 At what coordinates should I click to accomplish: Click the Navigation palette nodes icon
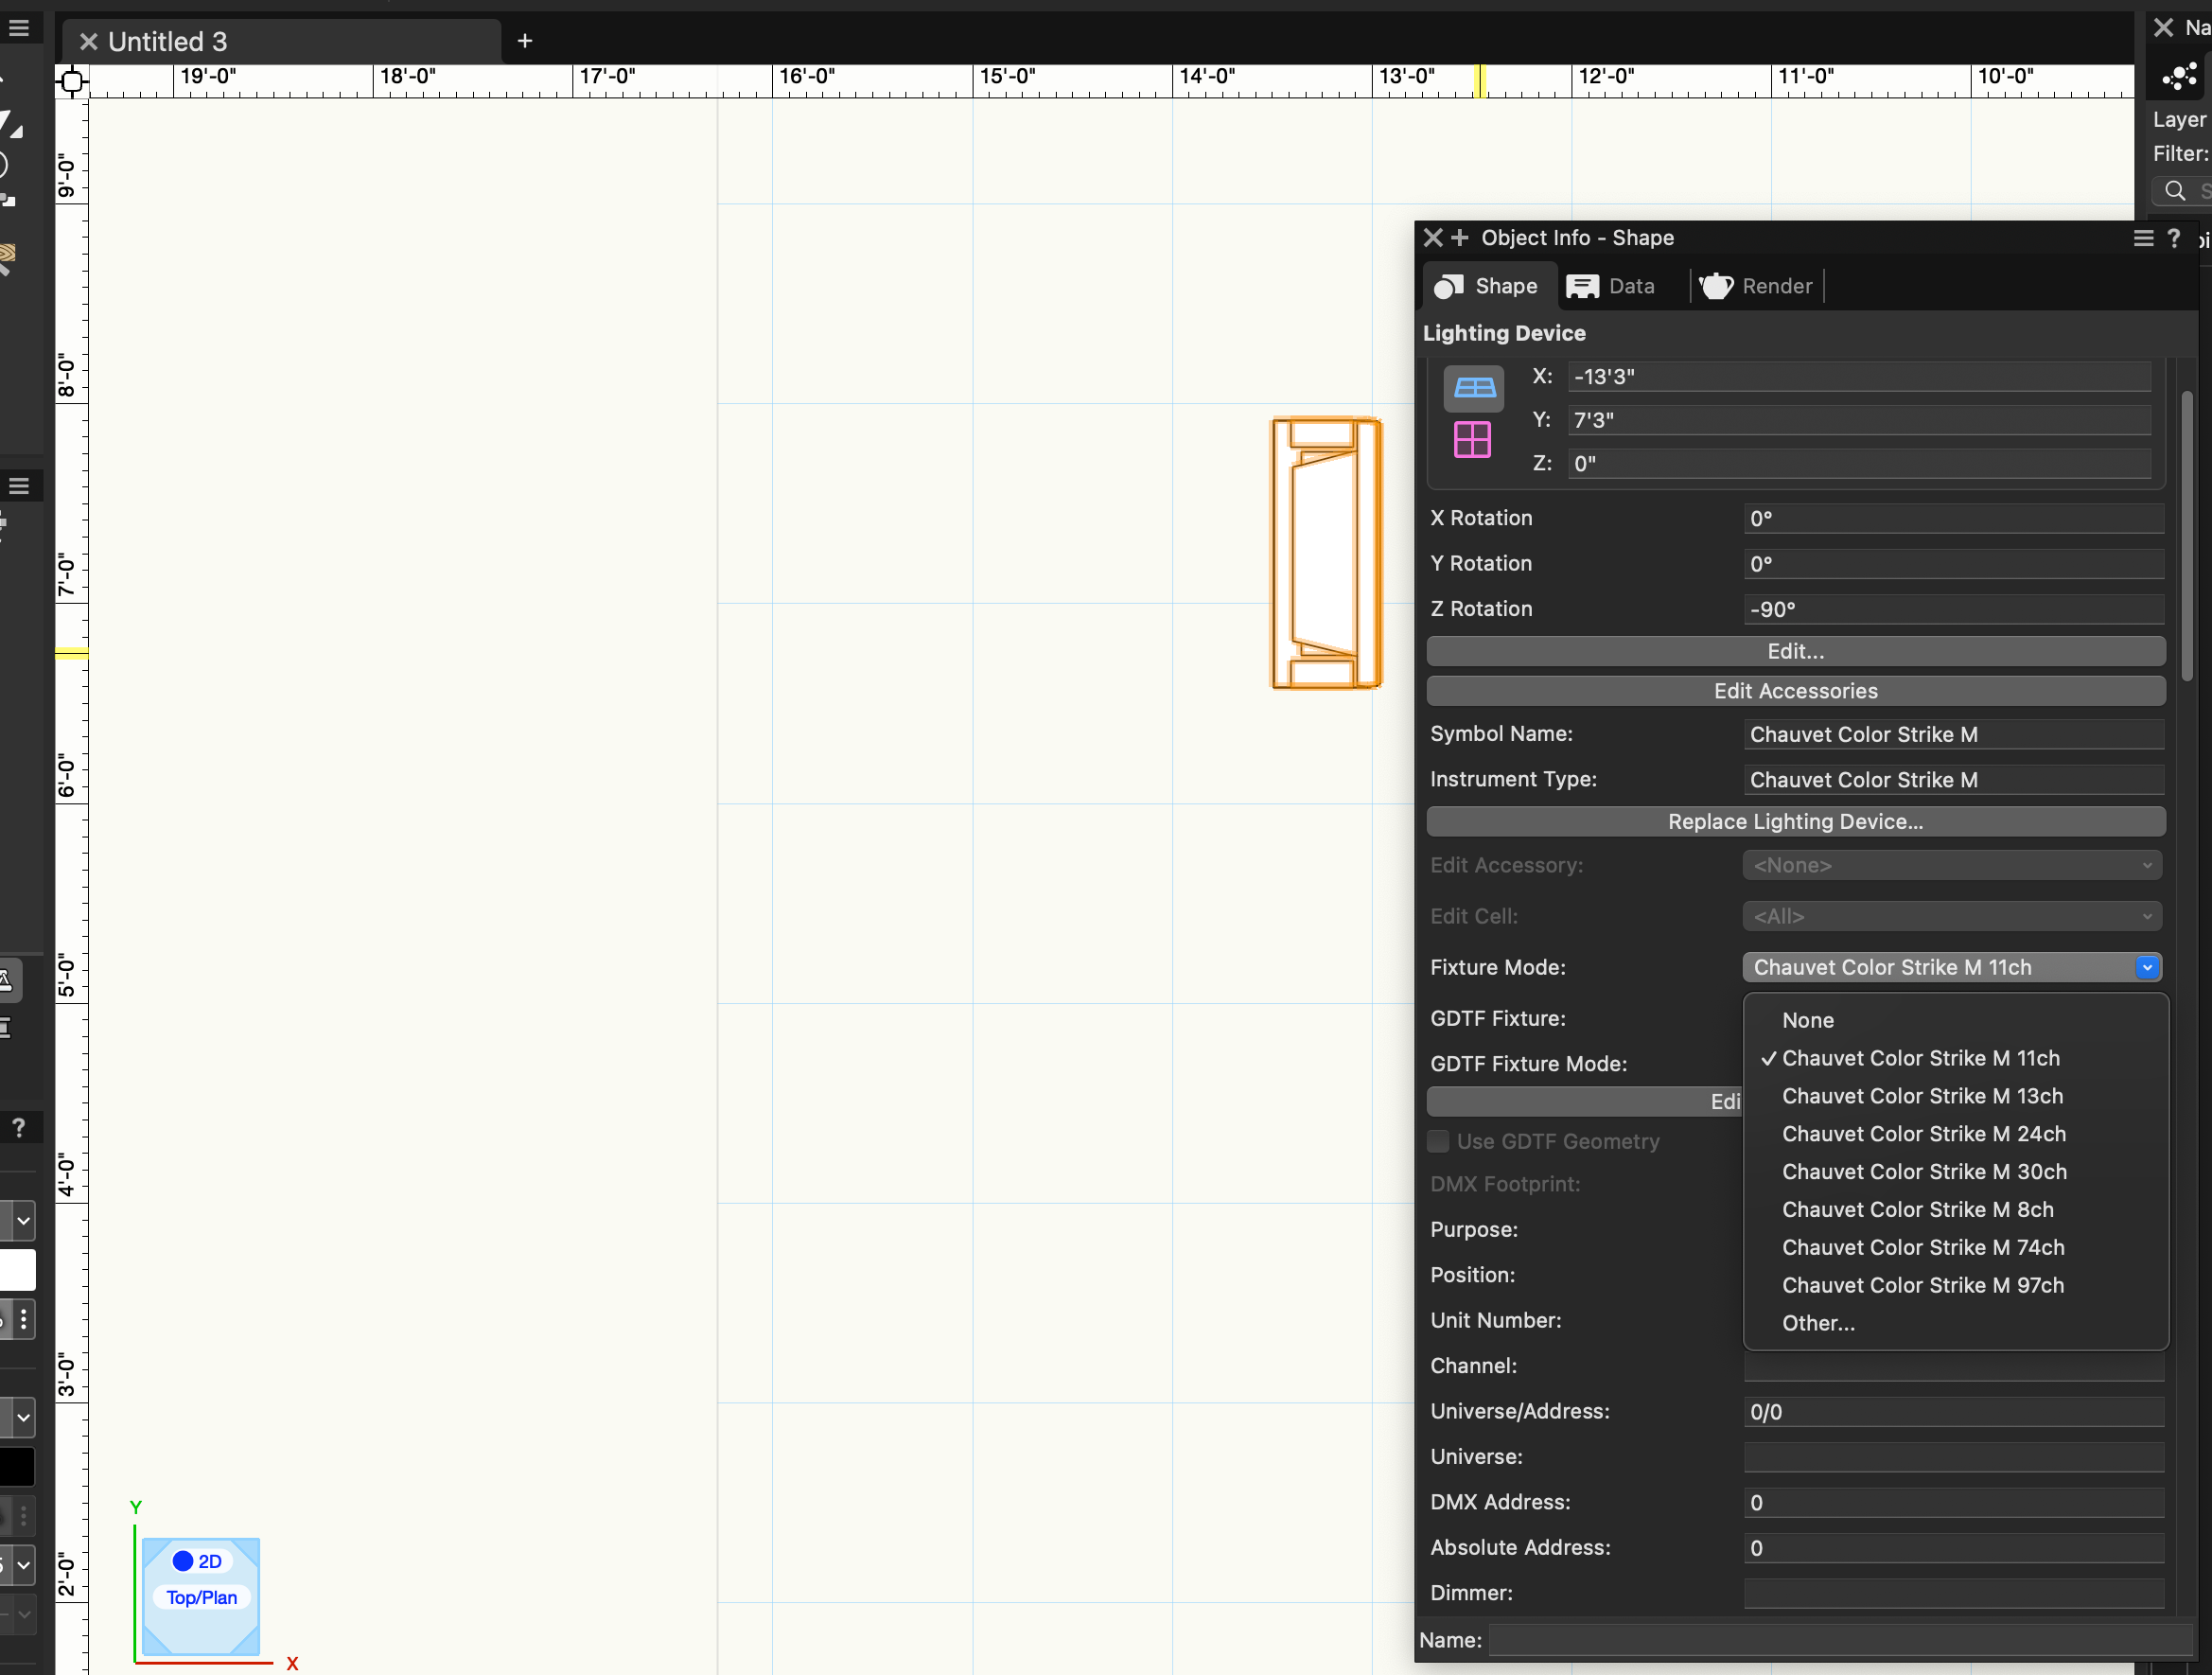tap(2179, 77)
